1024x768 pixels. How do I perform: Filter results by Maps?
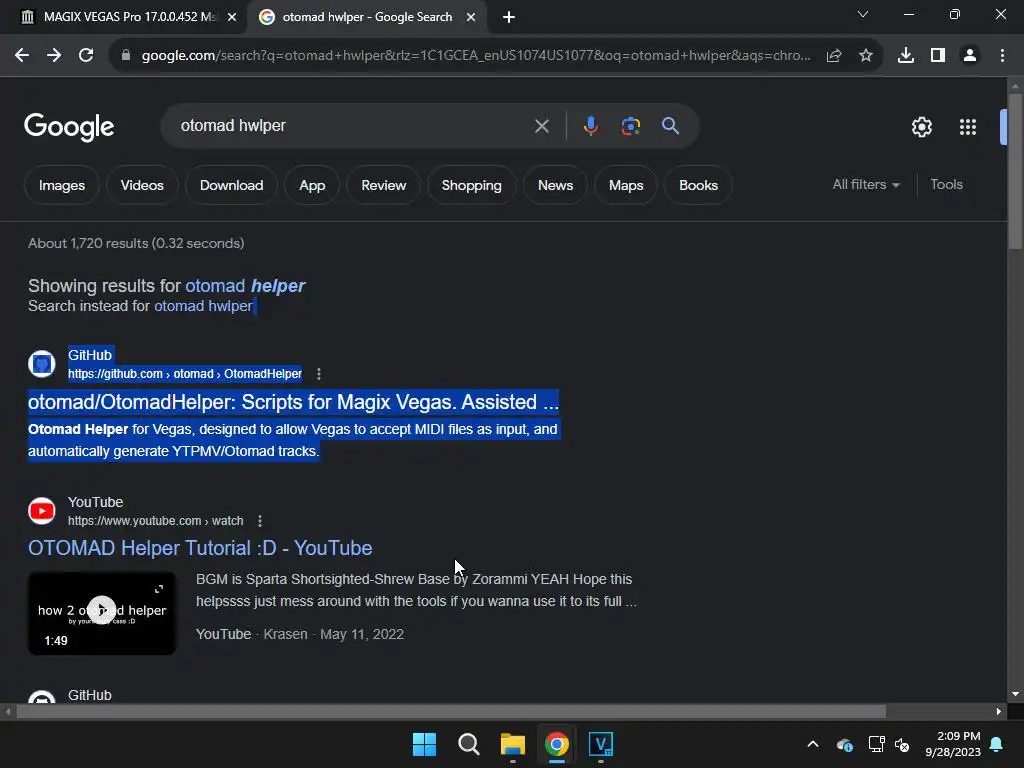tap(626, 185)
